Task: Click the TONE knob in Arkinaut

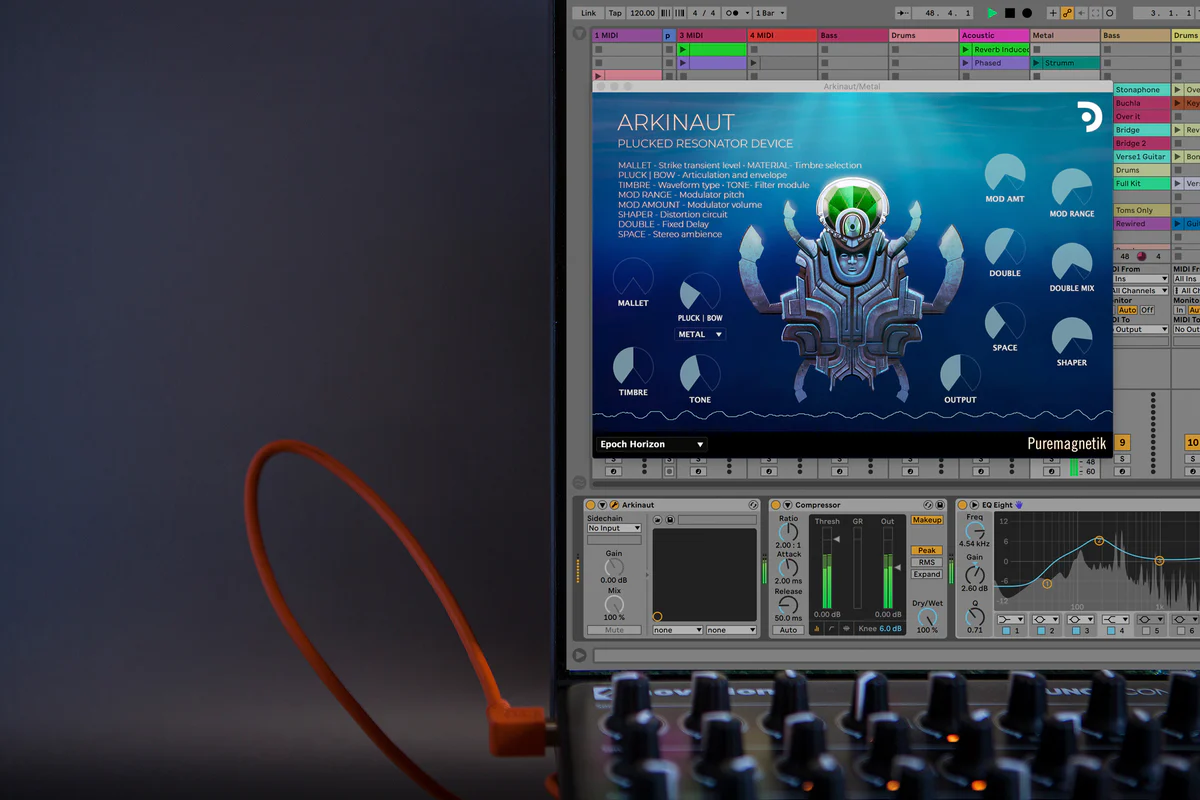Action: [x=700, y=375]
